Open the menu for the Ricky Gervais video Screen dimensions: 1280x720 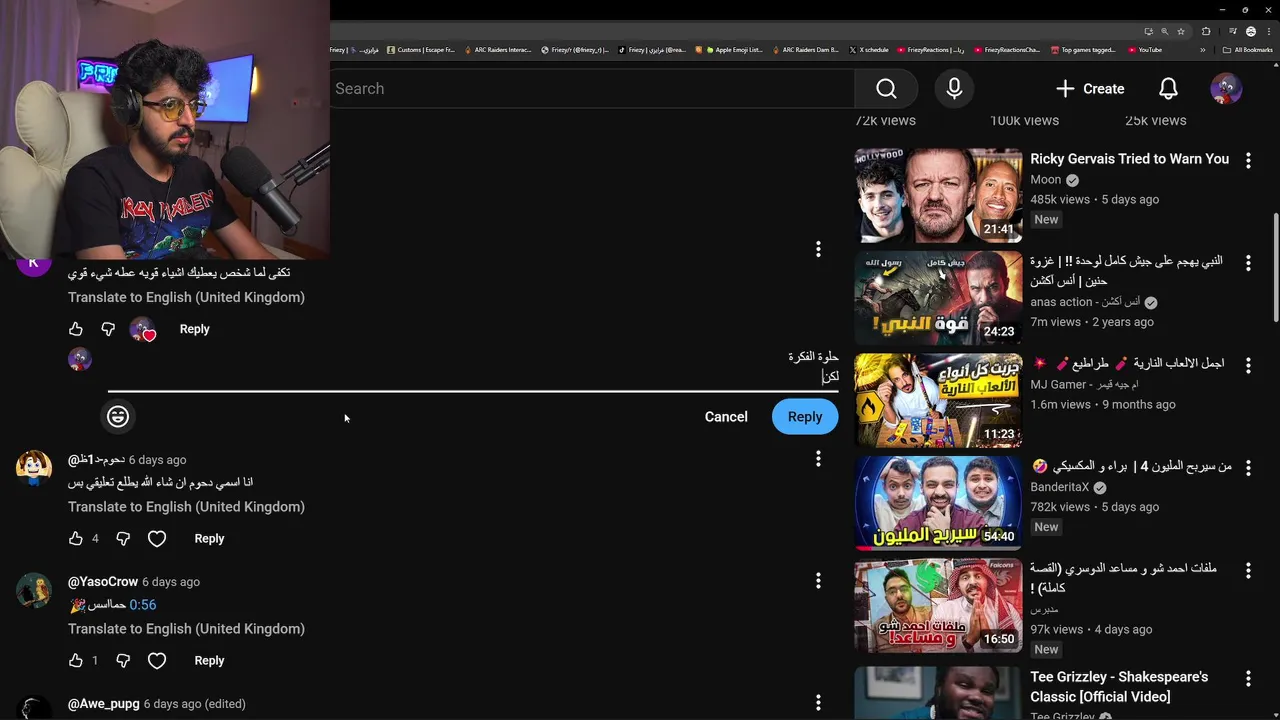(x=1248, y=160)
